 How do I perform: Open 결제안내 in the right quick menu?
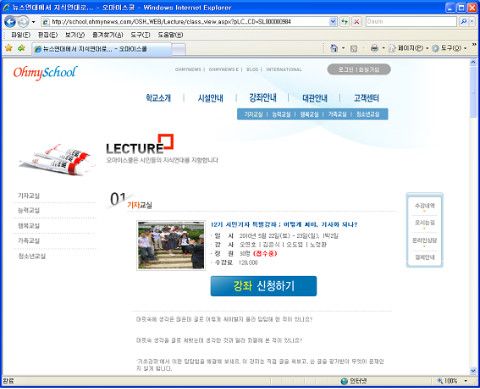pyautogui.click(x=425, y=257)
